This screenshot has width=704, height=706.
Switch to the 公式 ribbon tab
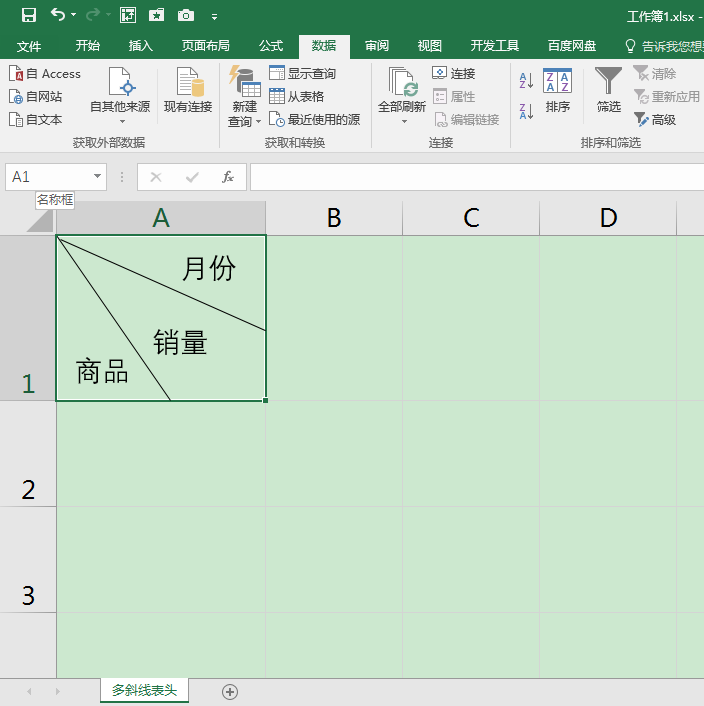[x=270, y=46]
